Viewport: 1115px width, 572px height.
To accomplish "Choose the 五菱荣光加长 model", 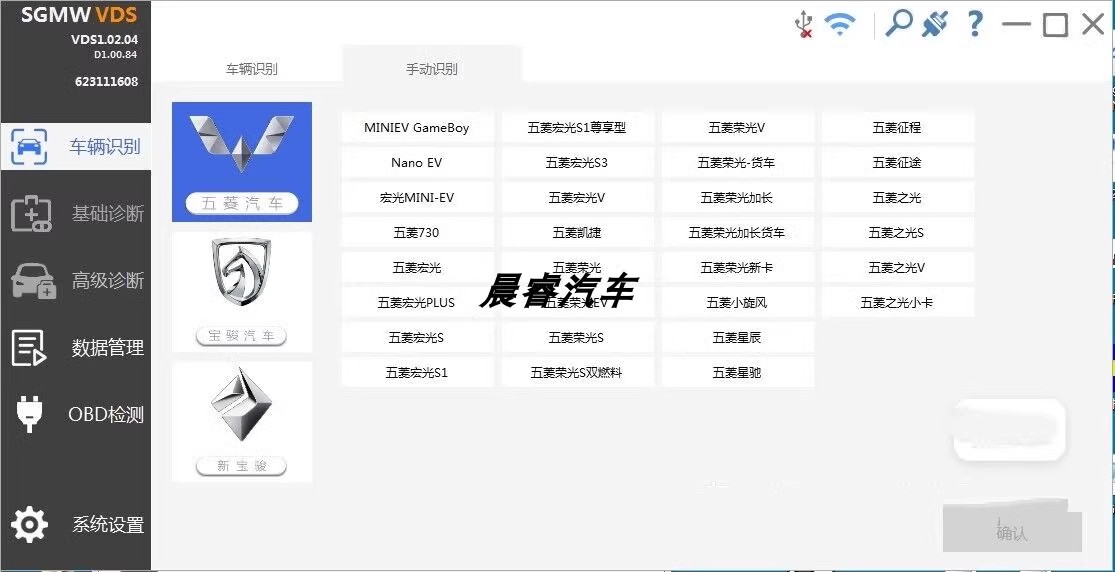I will tap(737, 198).
